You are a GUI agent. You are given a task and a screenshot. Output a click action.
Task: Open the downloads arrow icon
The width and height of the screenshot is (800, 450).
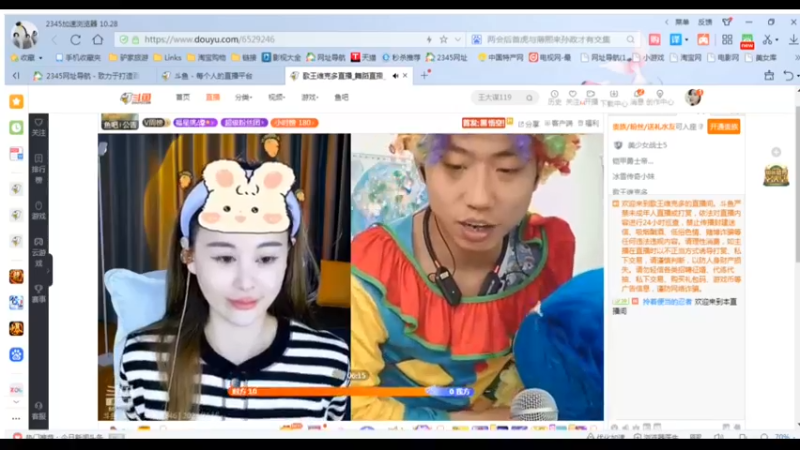click(x=793, y=39)
